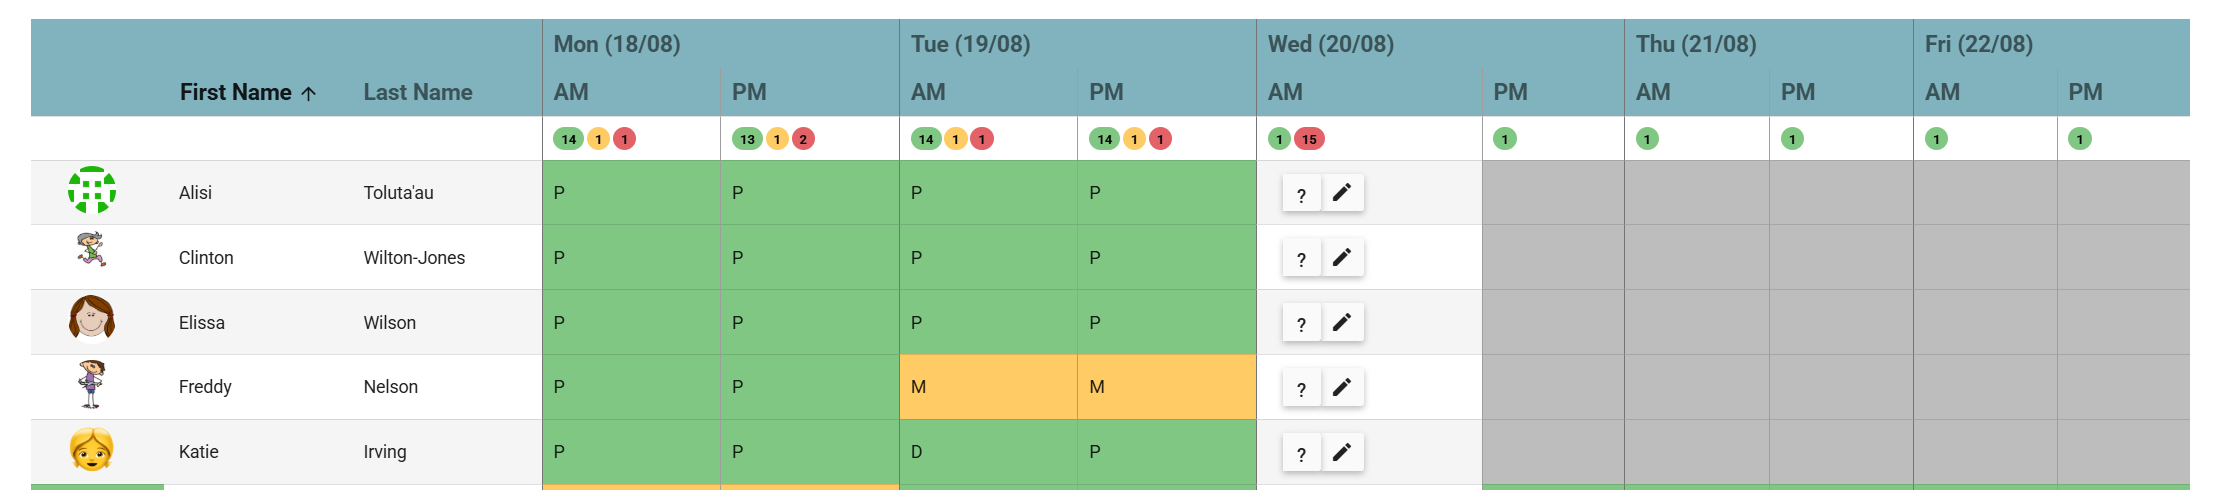Click Freddy's orange M cell on Tuesday AM
Screen dimensions: 2217x490
click(988, 387)
